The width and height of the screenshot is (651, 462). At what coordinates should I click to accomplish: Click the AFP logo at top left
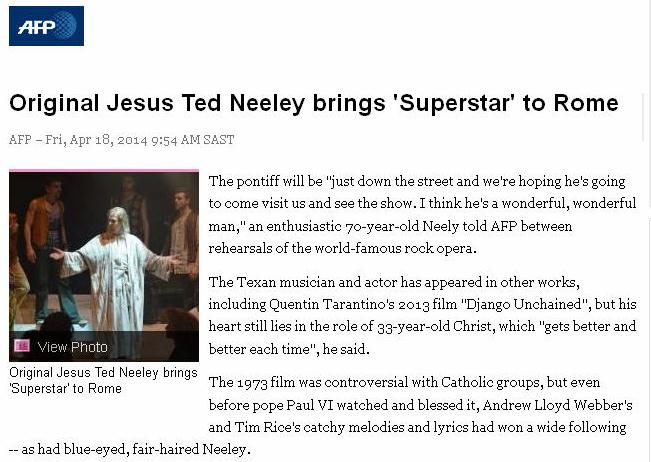[x=46, y=25]
